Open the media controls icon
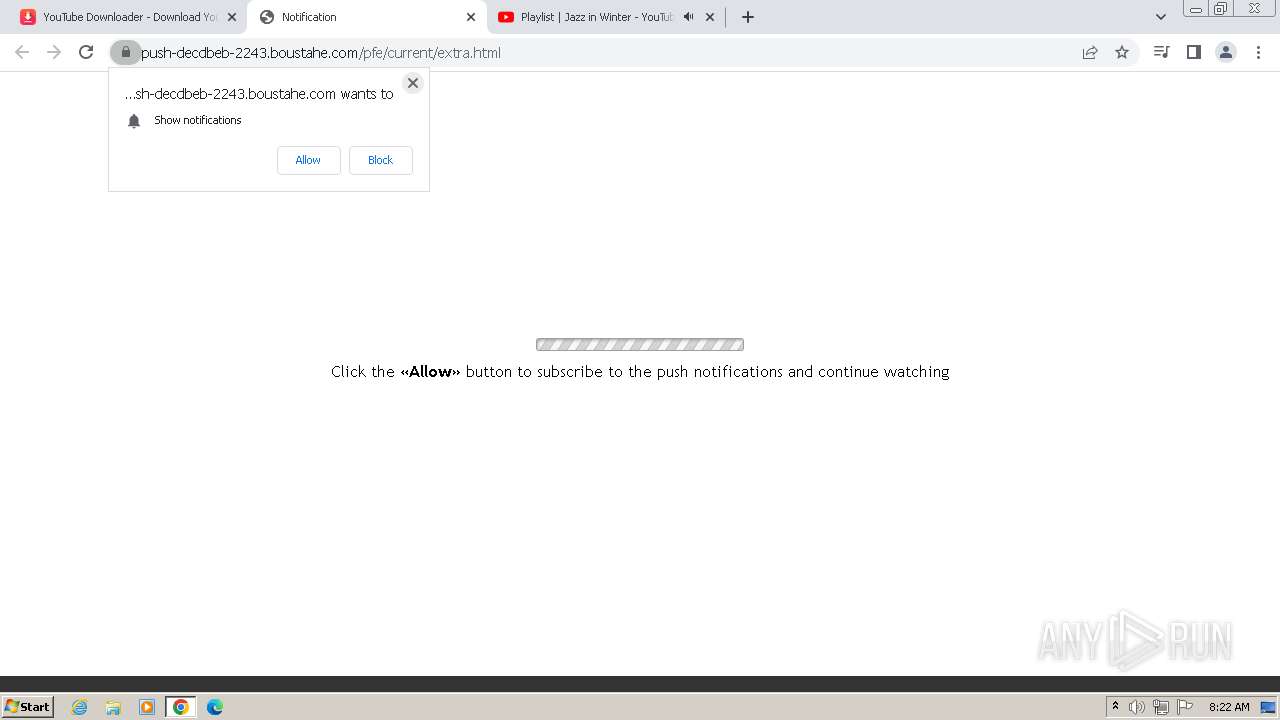The height and width of the screenshot is (720, 1280). pyautogui.click(x=1161, y=52)
